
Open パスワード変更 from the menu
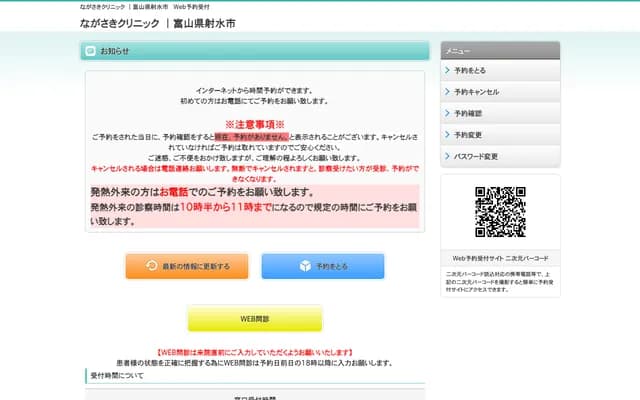click(x=476, y=156)
